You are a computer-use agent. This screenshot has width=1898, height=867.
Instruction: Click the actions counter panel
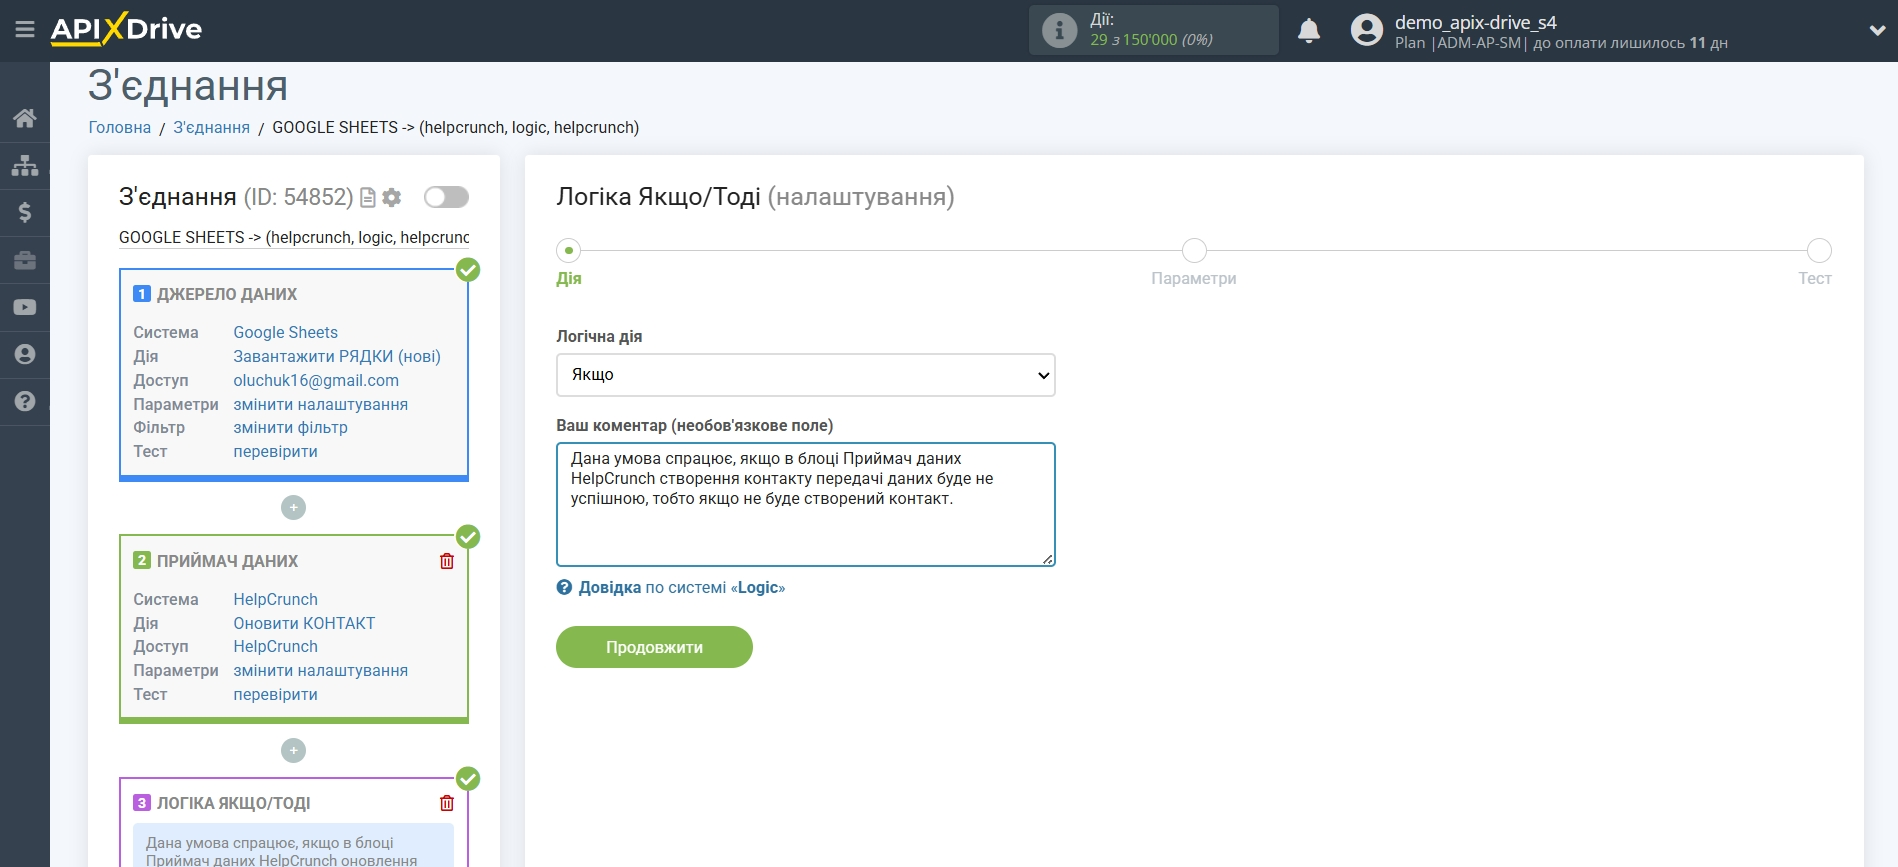[1153, 30]
